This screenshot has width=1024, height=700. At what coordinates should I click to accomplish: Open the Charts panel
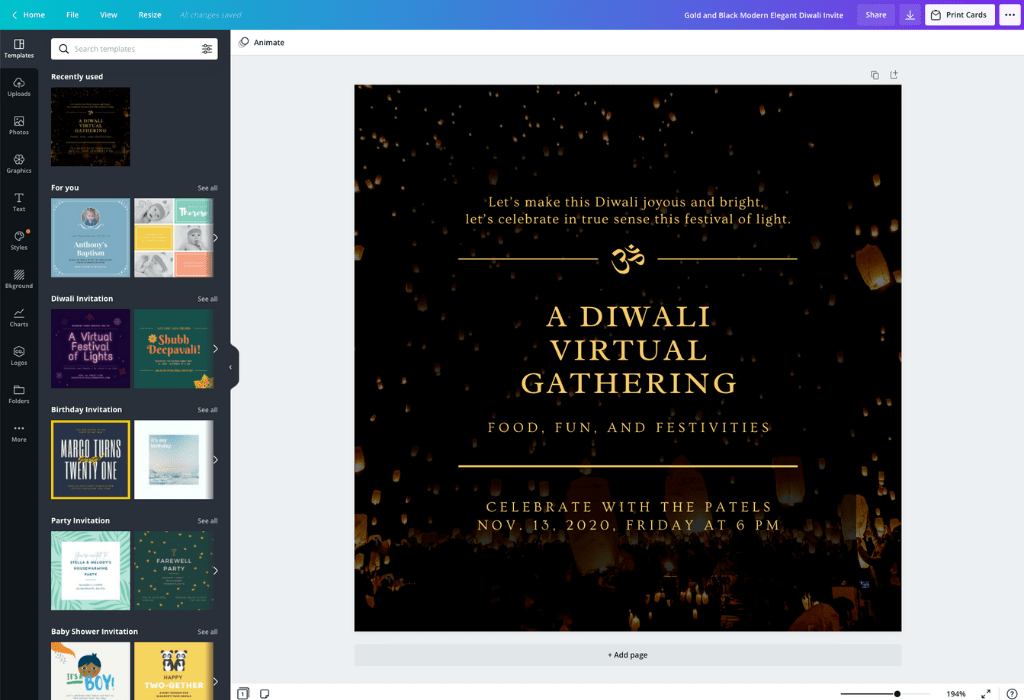tap(18, 317)
